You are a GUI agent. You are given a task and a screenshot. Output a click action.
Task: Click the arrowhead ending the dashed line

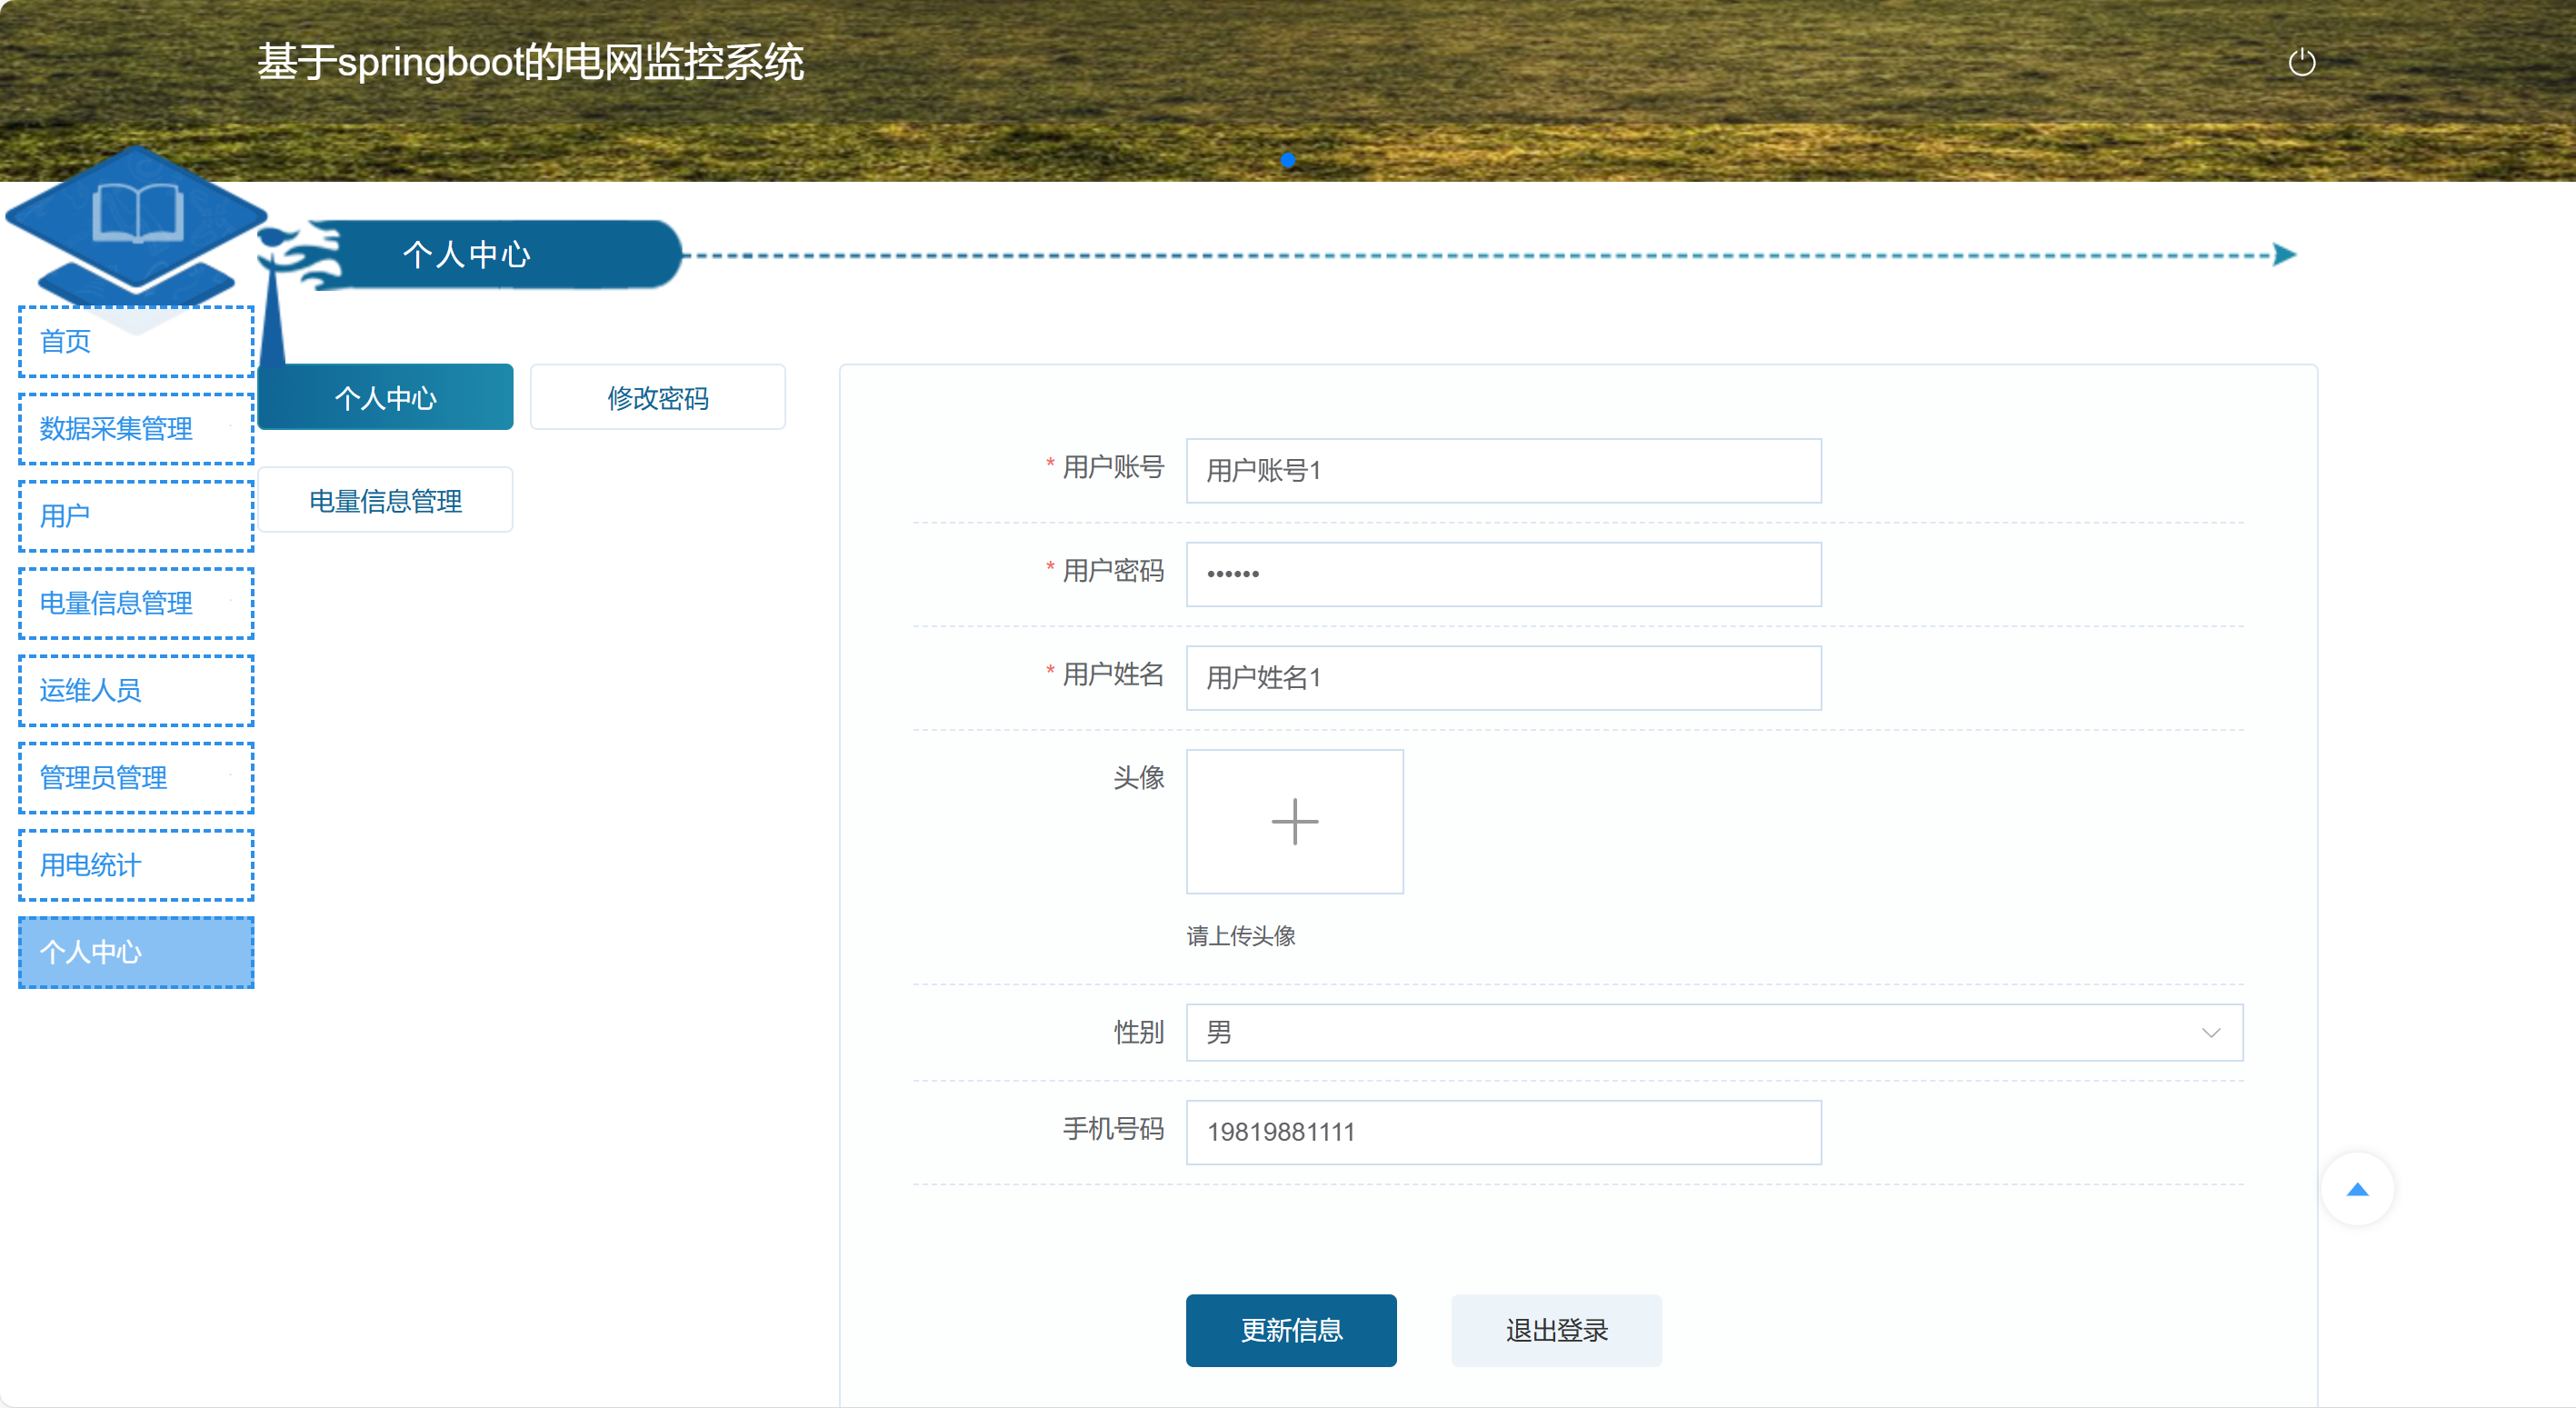click(x=2283, y=255)
